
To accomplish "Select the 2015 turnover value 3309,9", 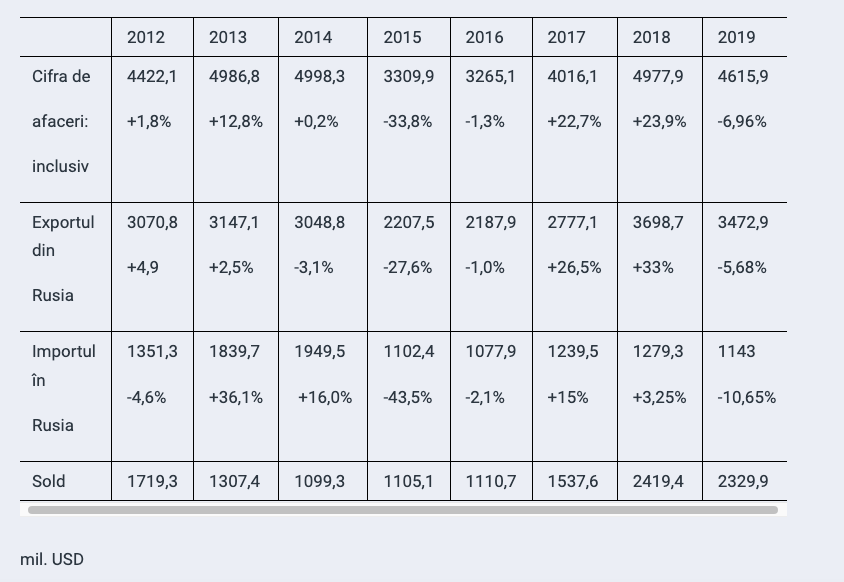I will pyautogui.click(x=408, y=76).
